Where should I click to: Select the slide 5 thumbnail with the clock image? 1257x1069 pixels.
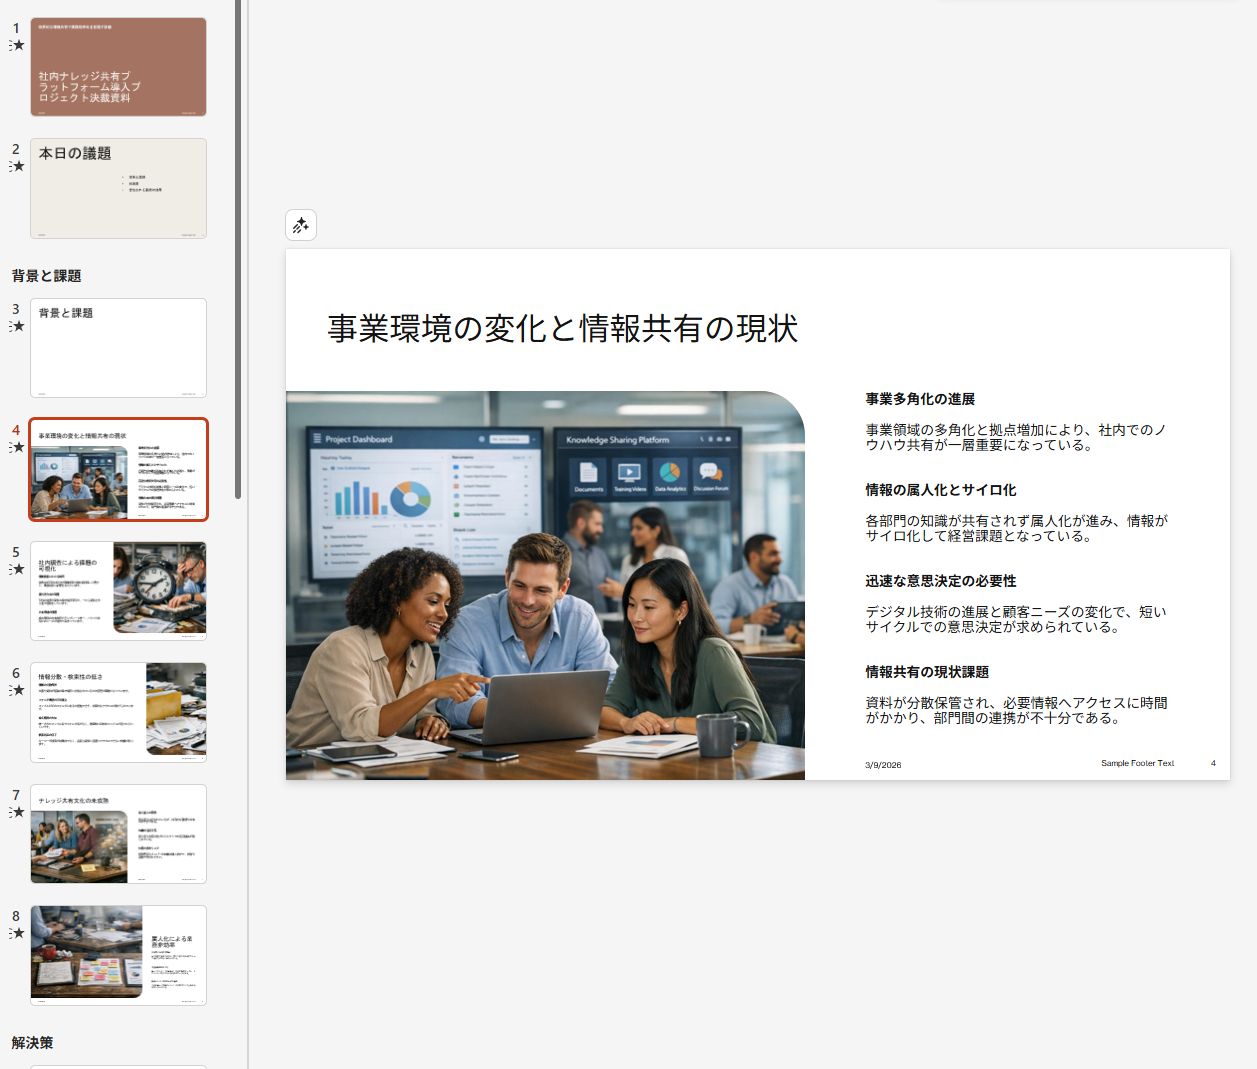click(118, 590)
